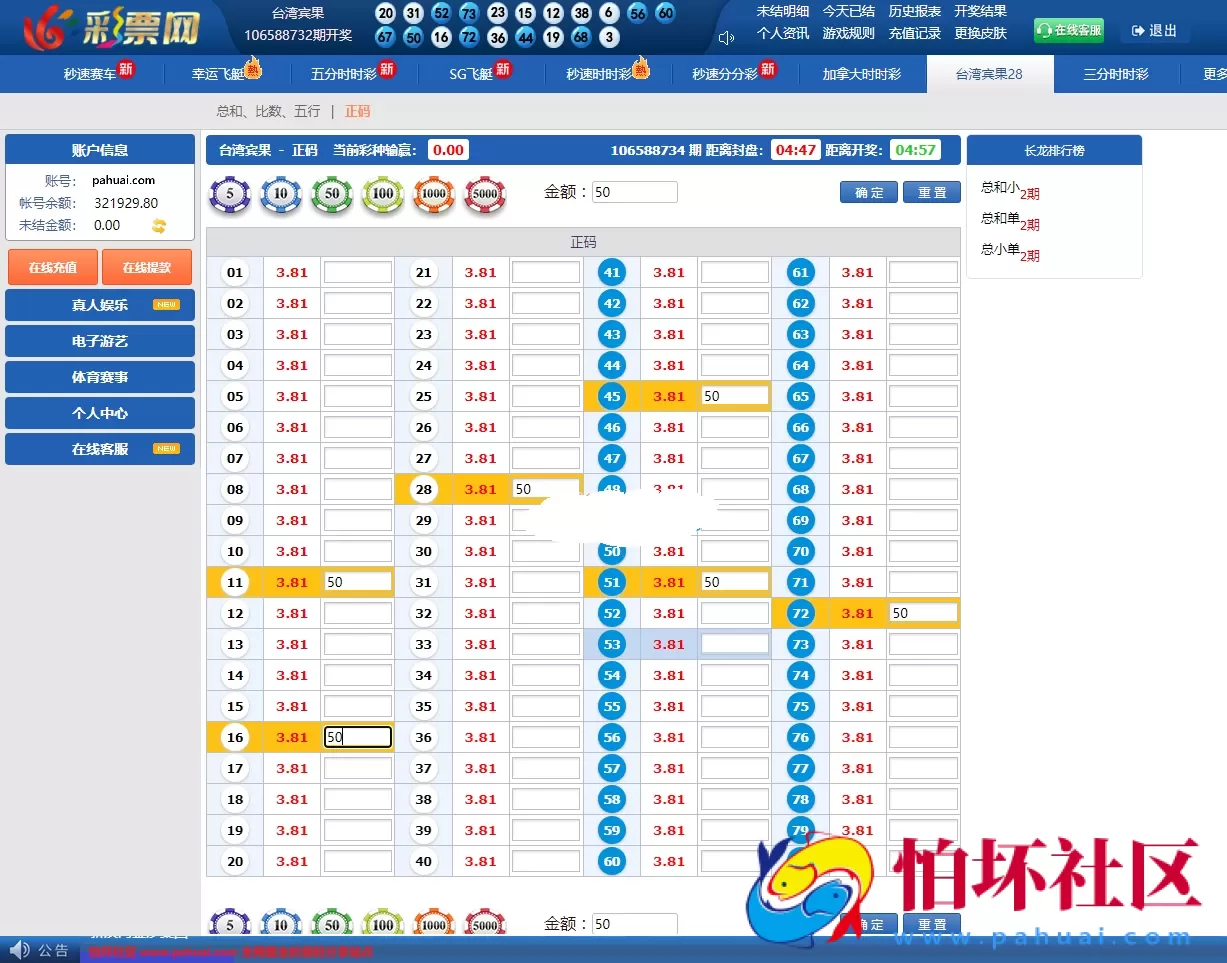Image resolution: width=1227 pixels, height=963 pixels.
Task: Click the 确定 confirm button
Action: click(868, 192)
